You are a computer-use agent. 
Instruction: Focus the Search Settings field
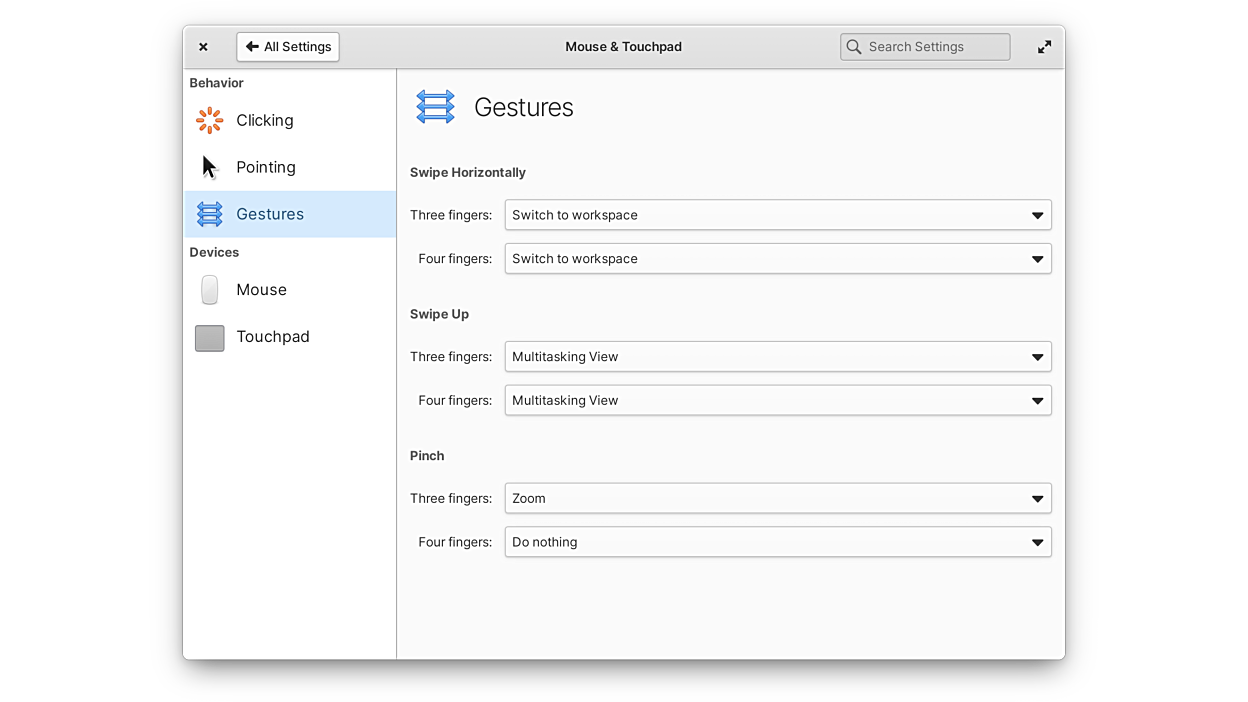tap(935, 47)
